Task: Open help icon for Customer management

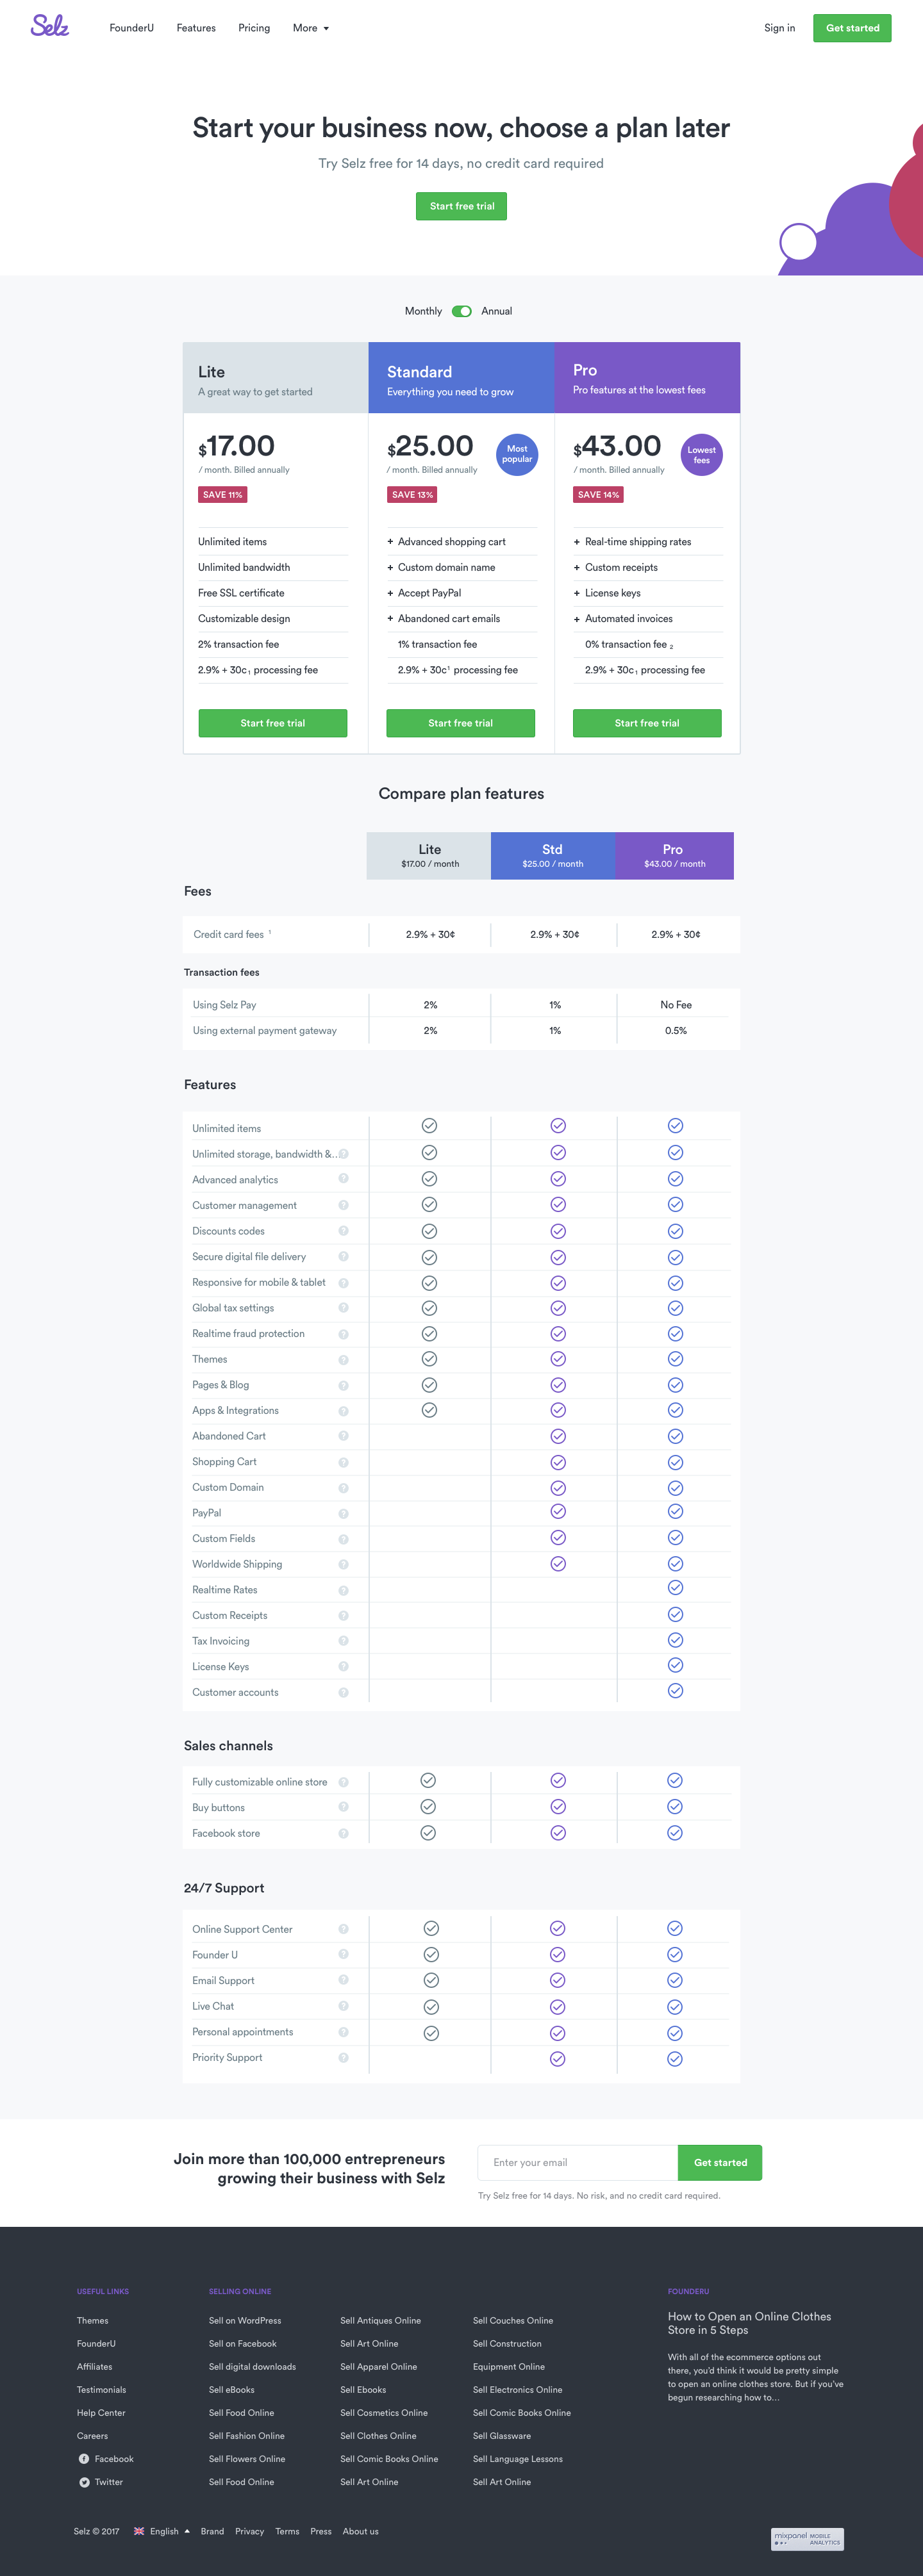Action: coord(343,1205)
